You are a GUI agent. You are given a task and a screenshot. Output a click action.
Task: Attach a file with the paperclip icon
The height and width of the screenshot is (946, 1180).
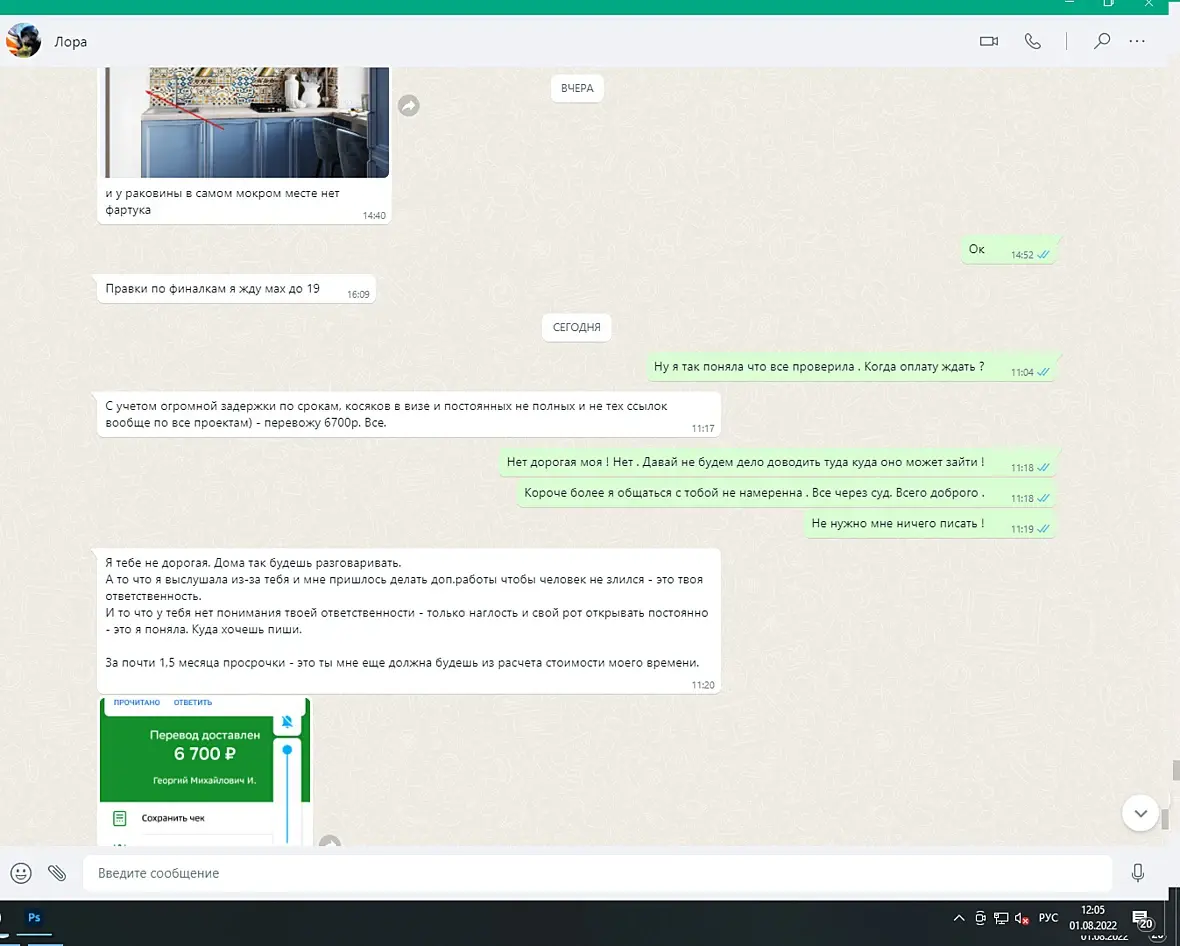(x=57, y=873)
